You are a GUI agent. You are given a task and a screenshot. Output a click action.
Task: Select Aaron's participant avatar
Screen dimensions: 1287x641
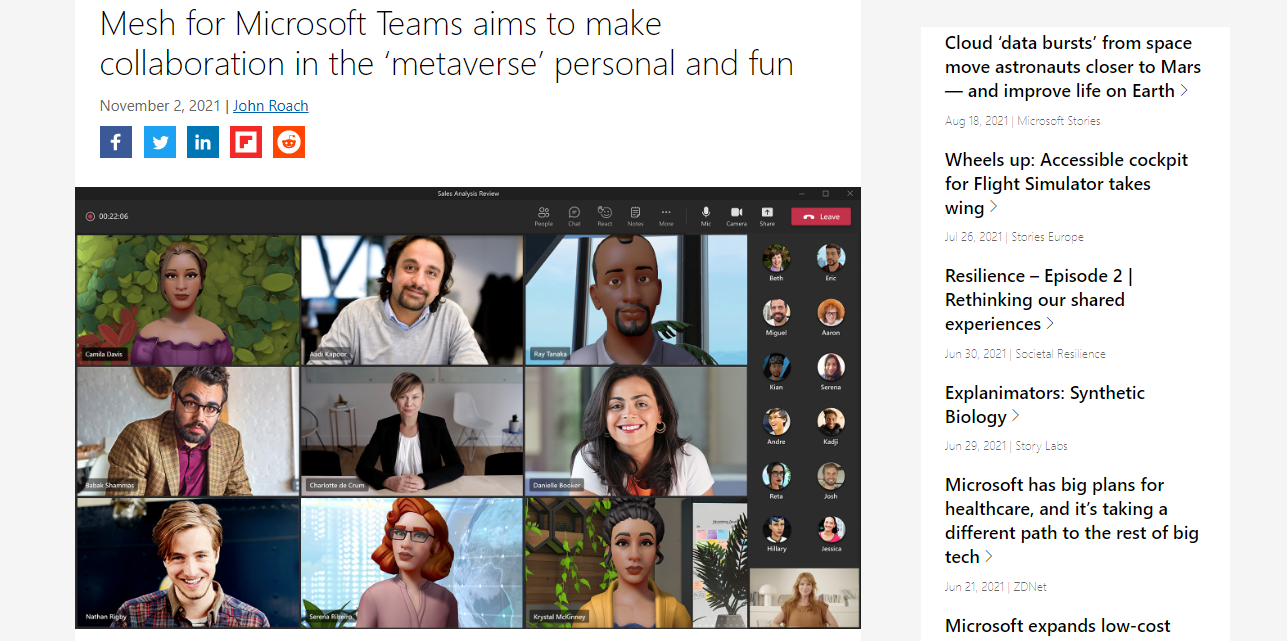[831, 312]
